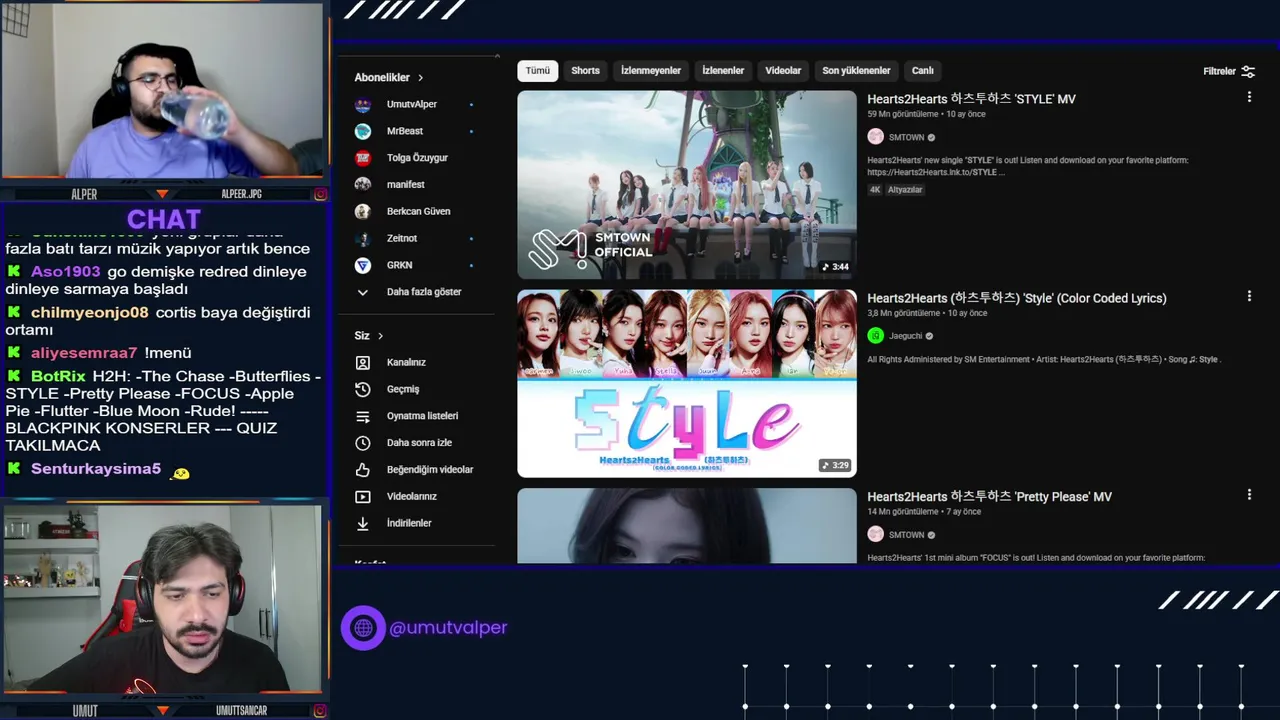Viewport: 1280px width, 720px height.
Task: Click Instagram icon beside ALPEER.JPG
Action: click(320, 194)
